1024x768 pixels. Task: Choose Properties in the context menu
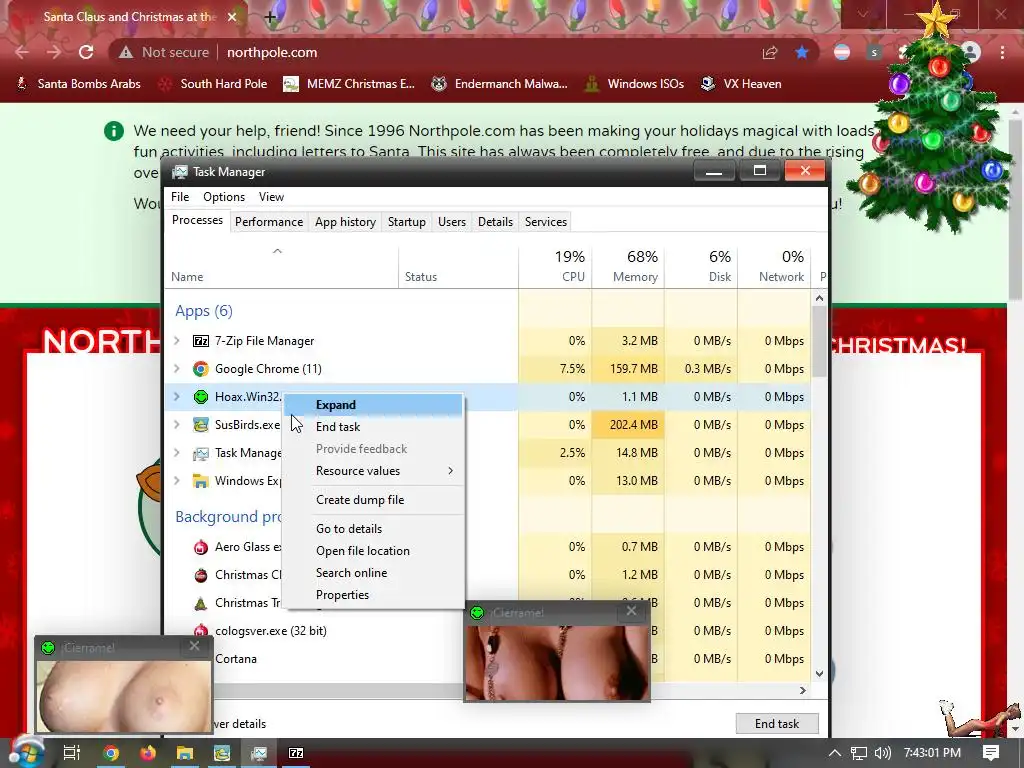(x=374, y=595)
